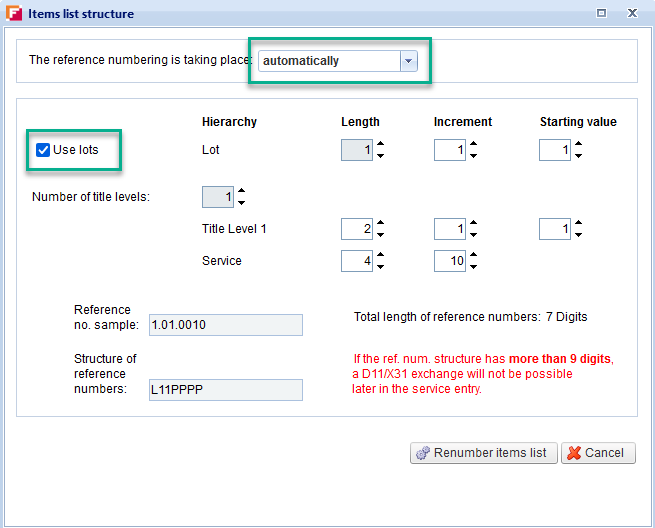Uncheck the Use lots checkbox
Viewport: 655px width, 528px height.
pyautogui.click(x=43, y=150)
